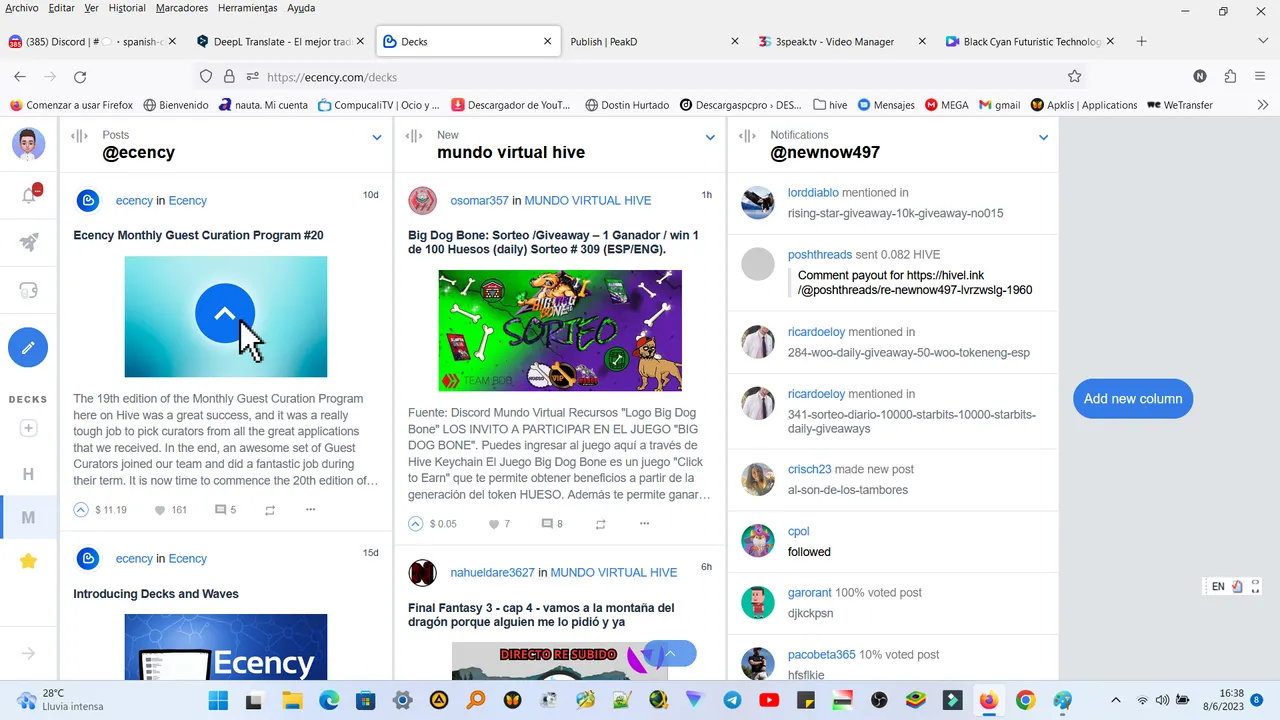Viewport: 1280px width, 720px height.
Task: Open the volume control in system tray
Action: coord(1162,700)
